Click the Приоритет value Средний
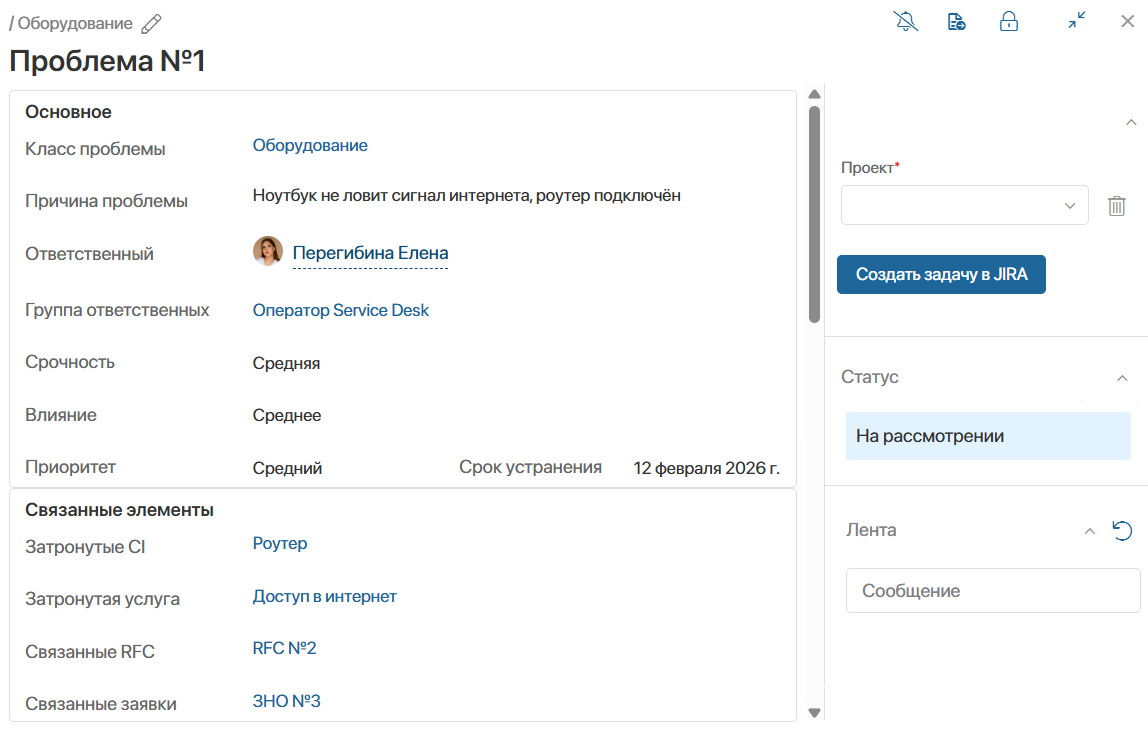Image resolution: width=1148 pixels, height=732 pixels. 287,468
